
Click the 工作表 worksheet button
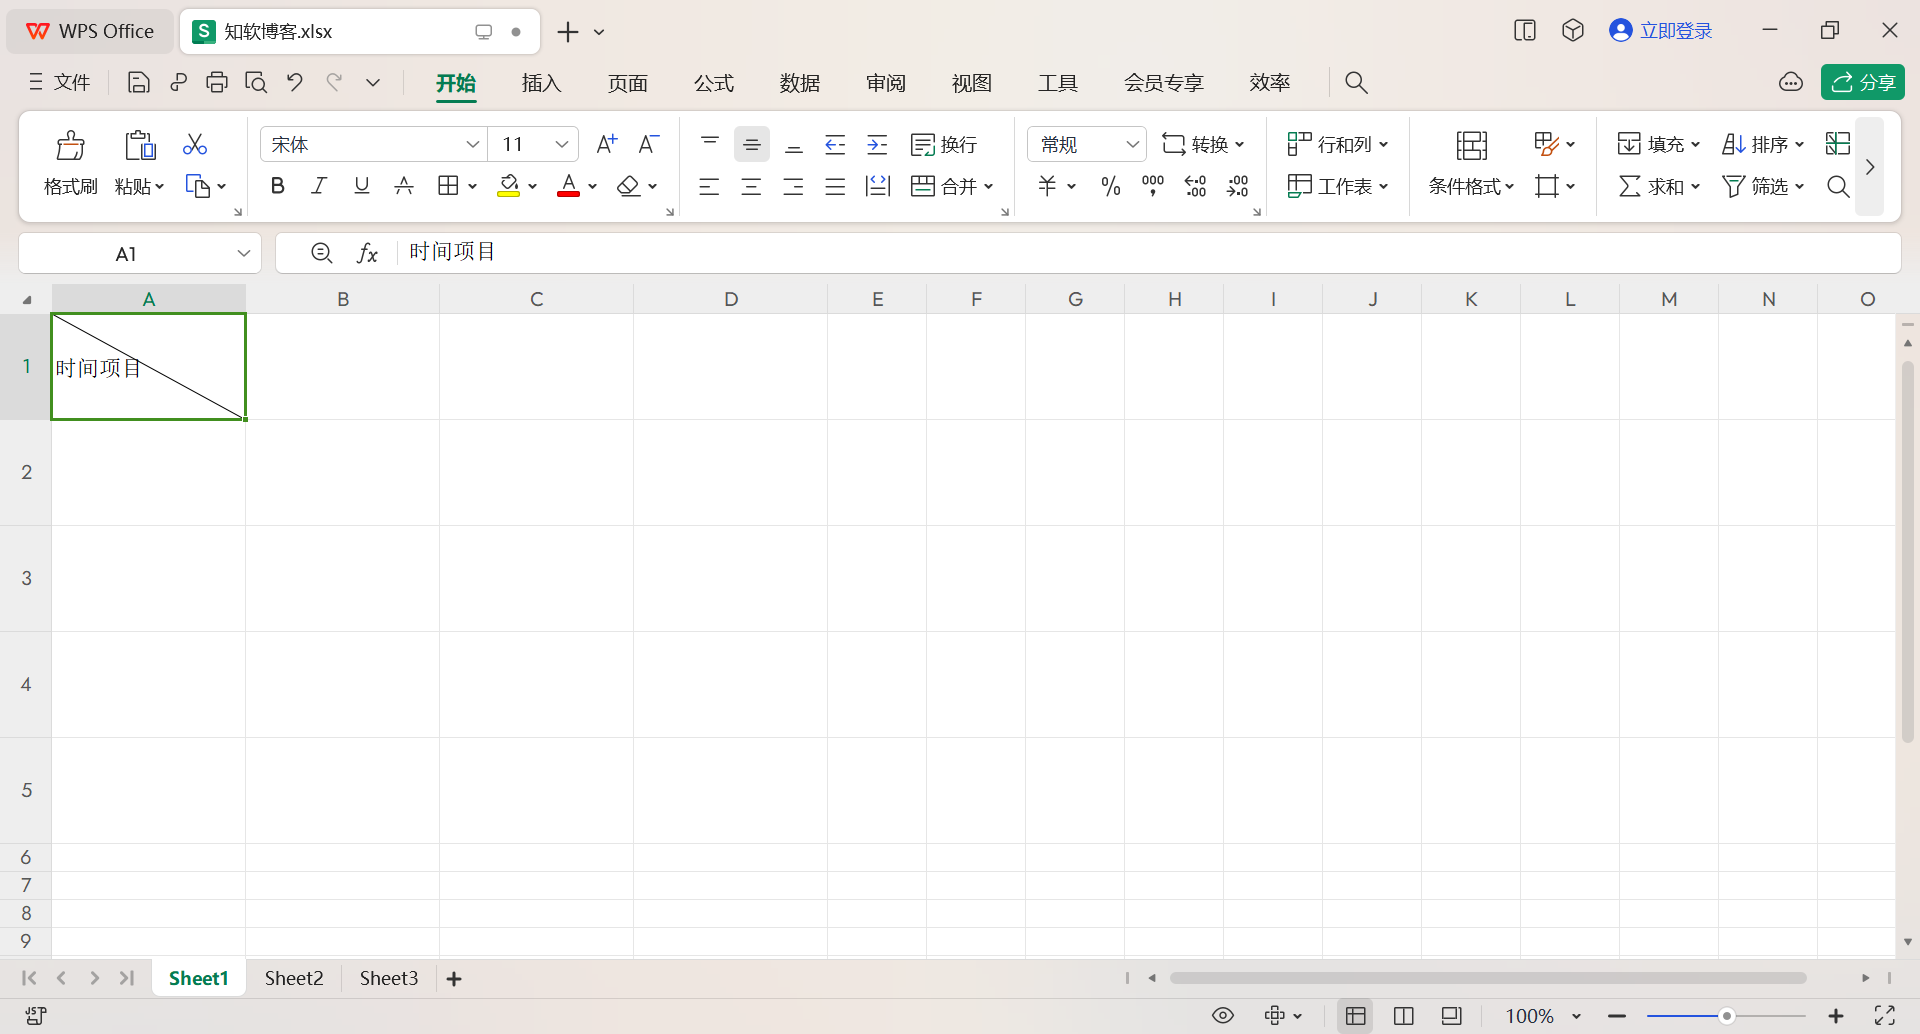click(x=1338, y=186)
